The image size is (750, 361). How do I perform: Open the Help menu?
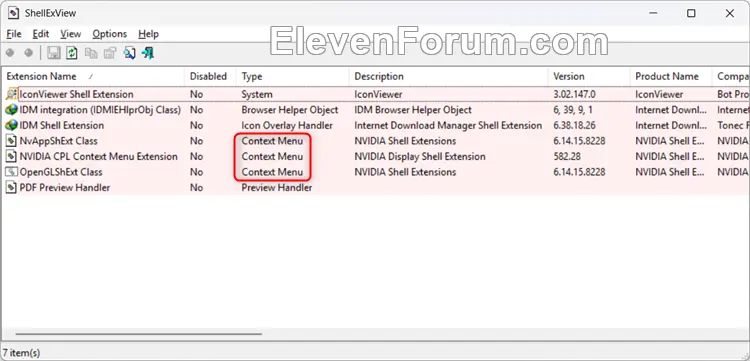point(148,34)
